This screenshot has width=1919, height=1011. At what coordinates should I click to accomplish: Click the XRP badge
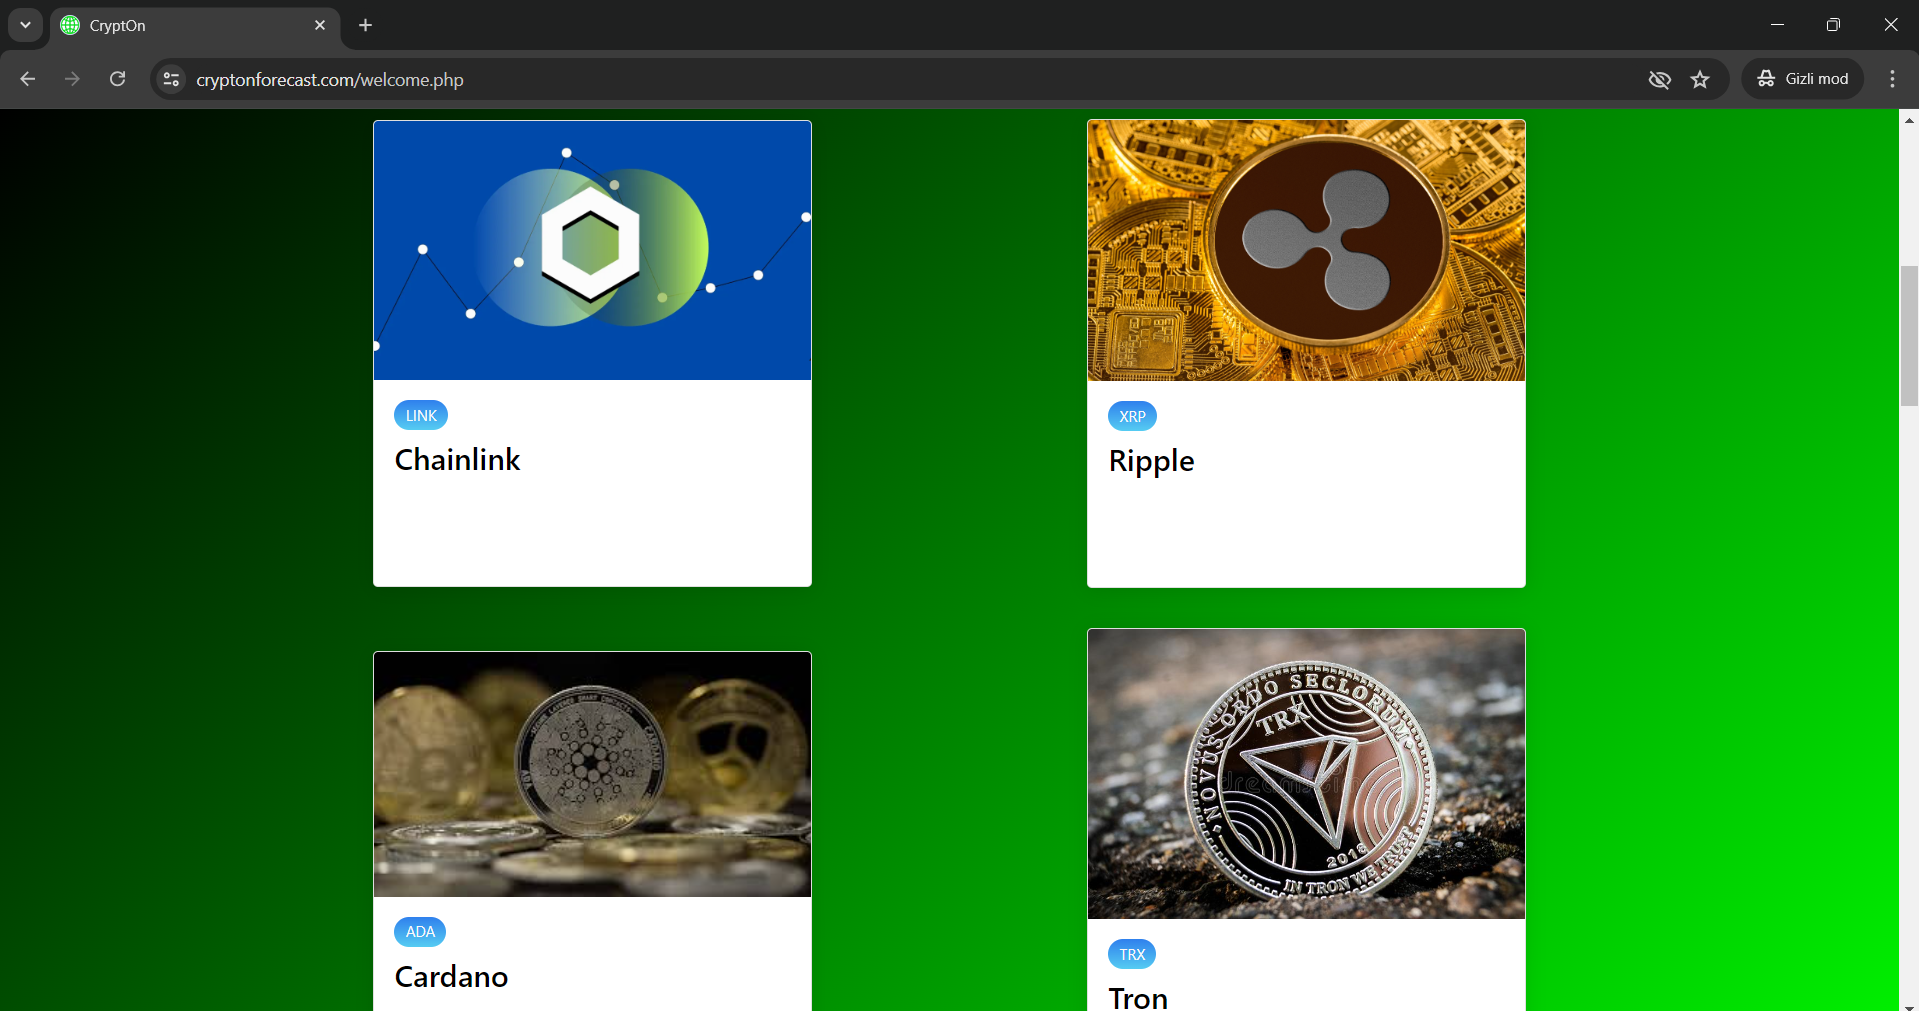tap(1132, 416)
